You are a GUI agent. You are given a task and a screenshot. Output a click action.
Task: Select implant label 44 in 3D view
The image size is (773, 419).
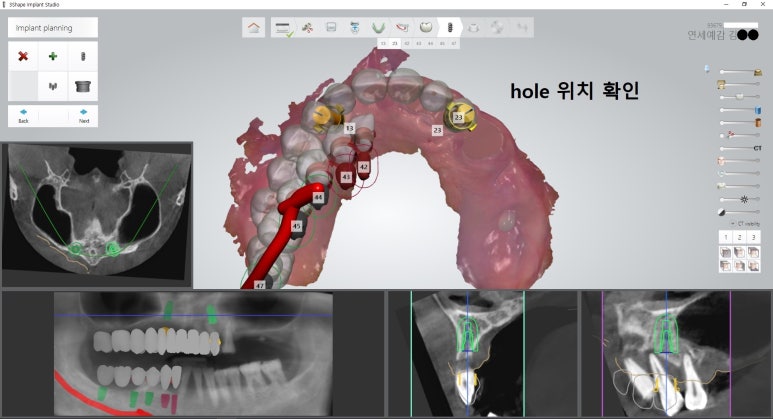point(318,197)
